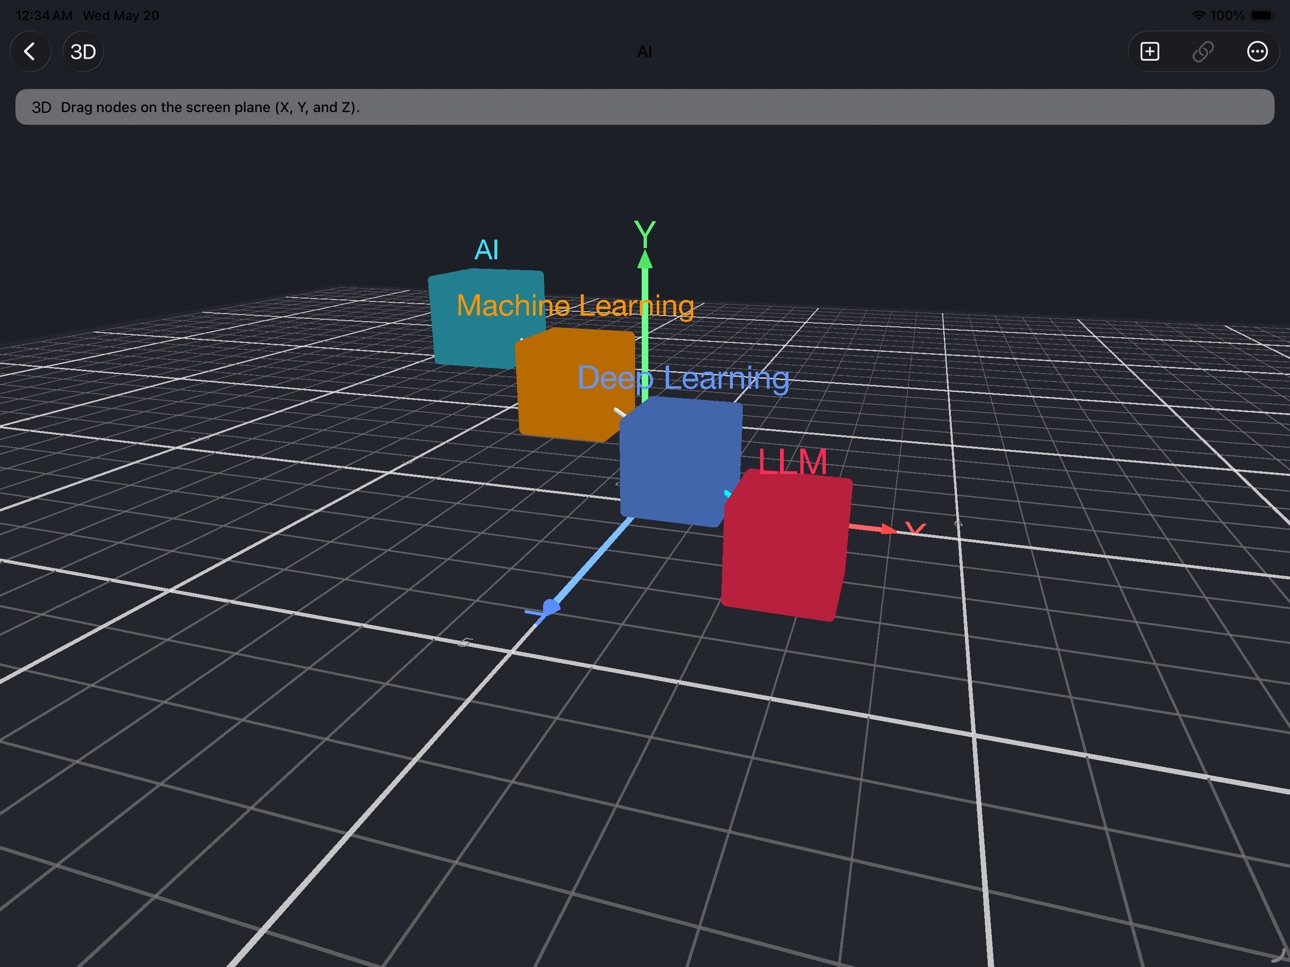1290x967 pixels.
Task: Tap the 'AI' document title
Action: click(645, 52)
